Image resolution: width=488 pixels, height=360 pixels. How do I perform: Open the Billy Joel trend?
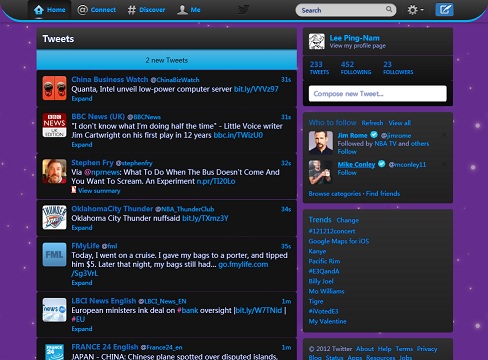pyautogui.click(x=321, y=281)
